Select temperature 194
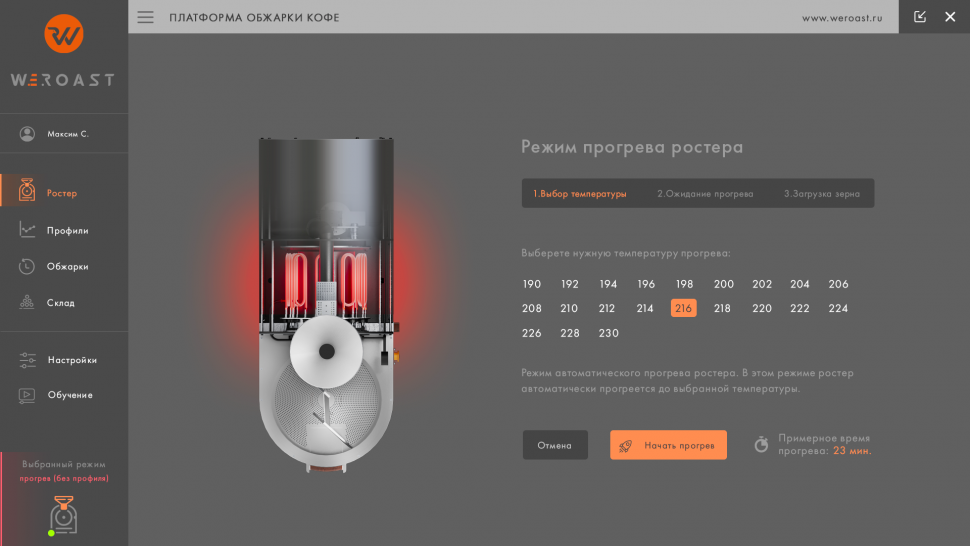This screenshot has height=546, width=970. tap(608, 284)
